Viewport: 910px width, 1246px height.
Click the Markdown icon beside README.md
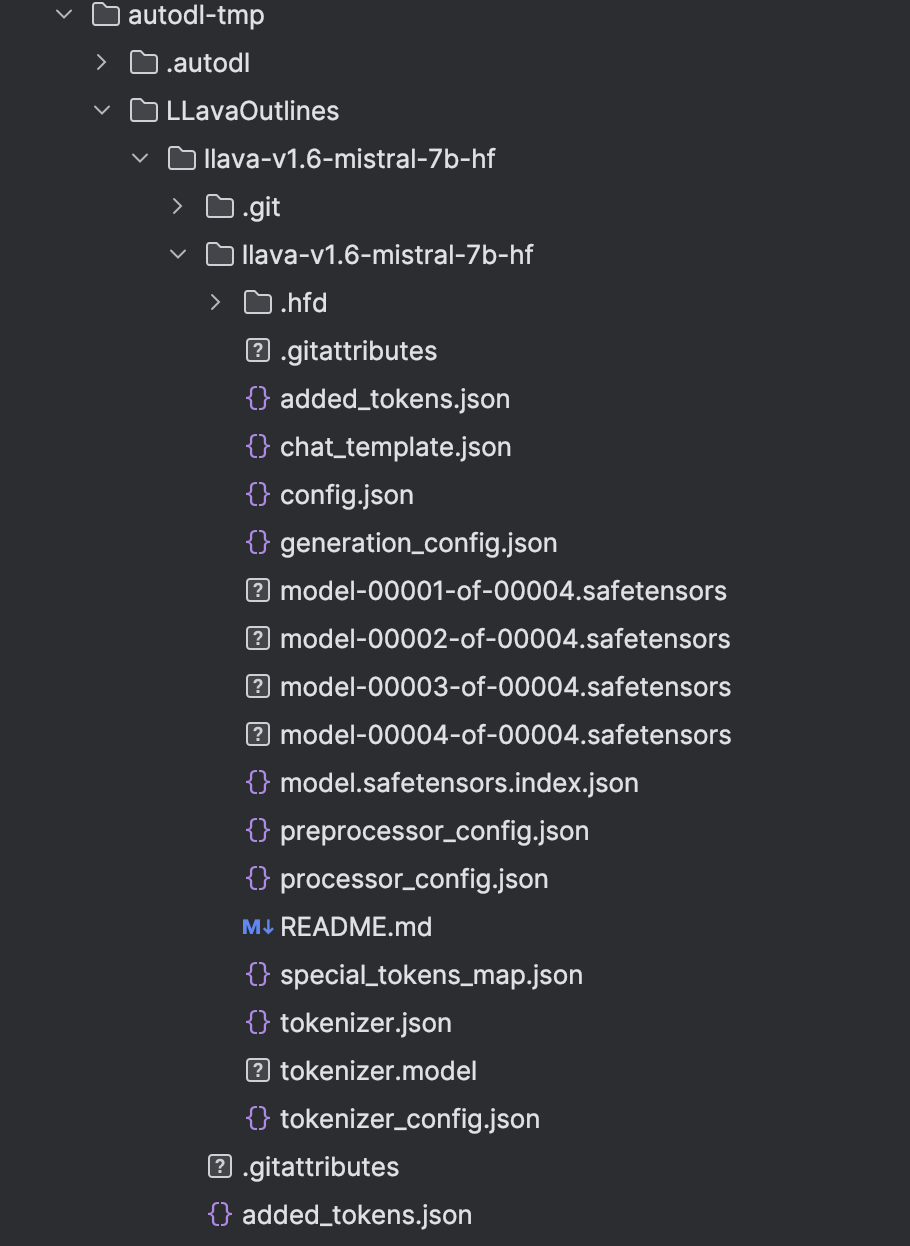click(257, 927)
